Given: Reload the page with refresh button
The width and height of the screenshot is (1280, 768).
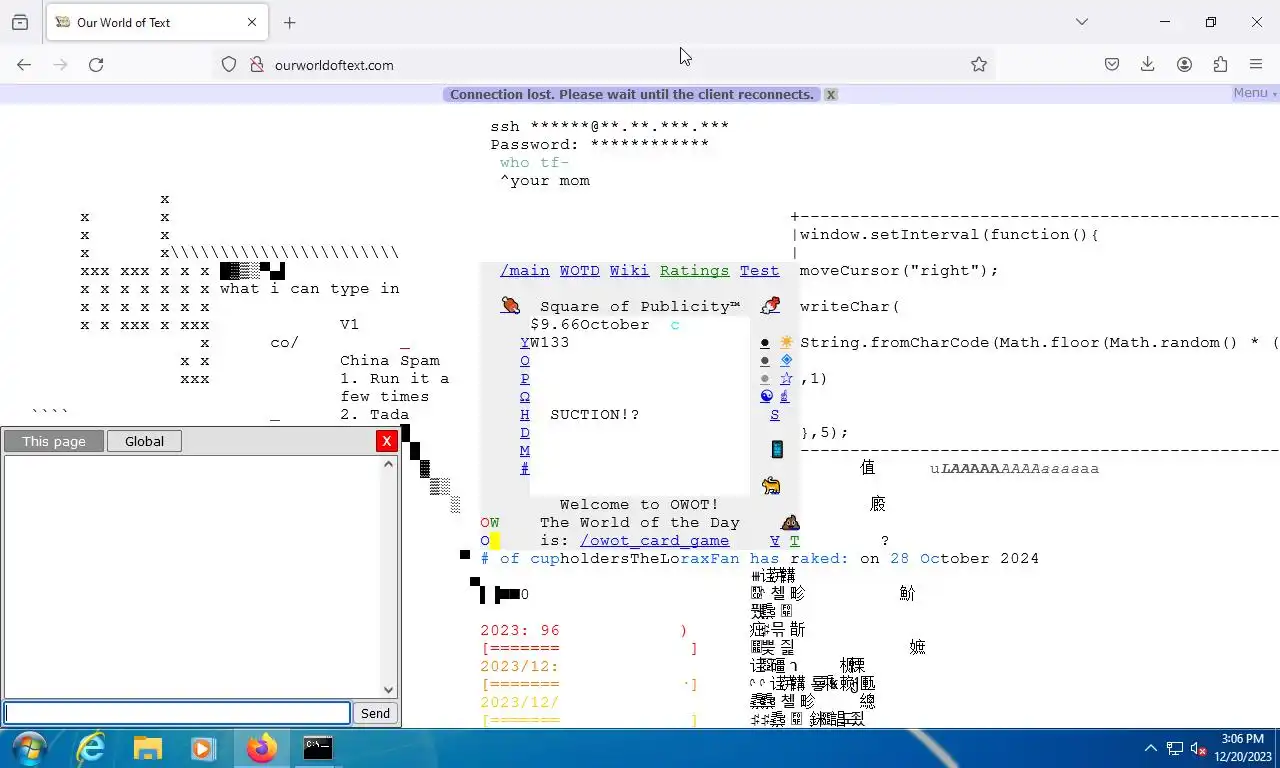Looking at the screenshot, I should pos(96,64).
